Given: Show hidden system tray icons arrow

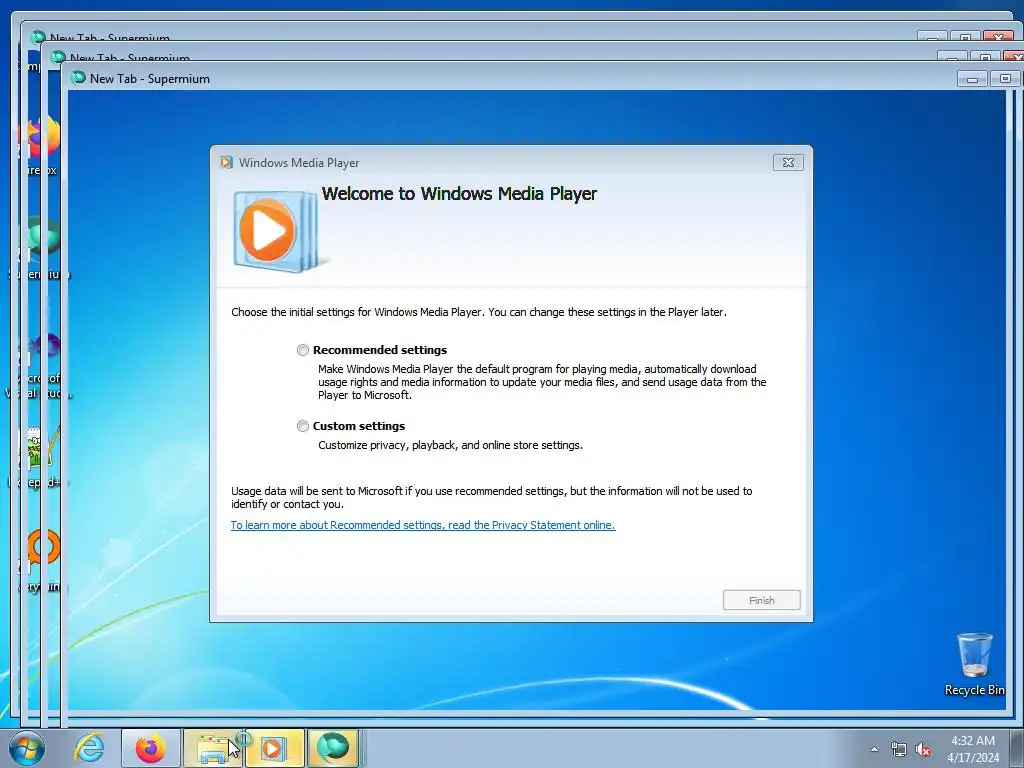Looking at the screenshot, I should (874, 750).
